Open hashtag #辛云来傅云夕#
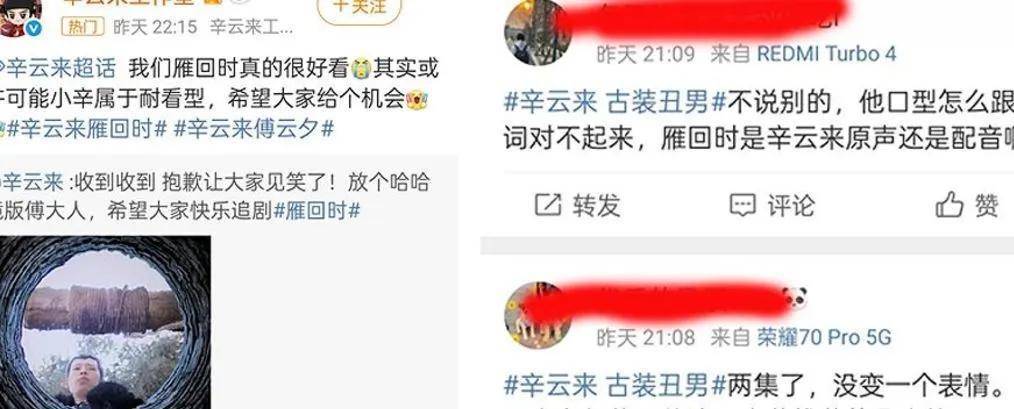 pos(254,129)
